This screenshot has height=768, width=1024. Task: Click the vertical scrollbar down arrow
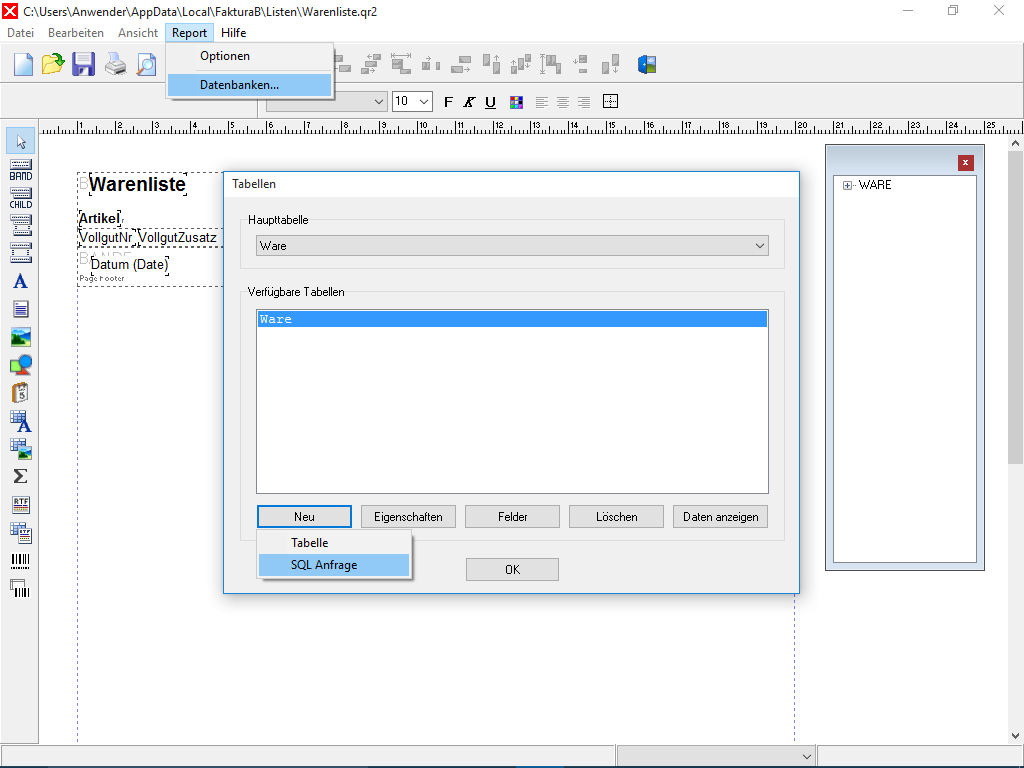point(1015,736)
